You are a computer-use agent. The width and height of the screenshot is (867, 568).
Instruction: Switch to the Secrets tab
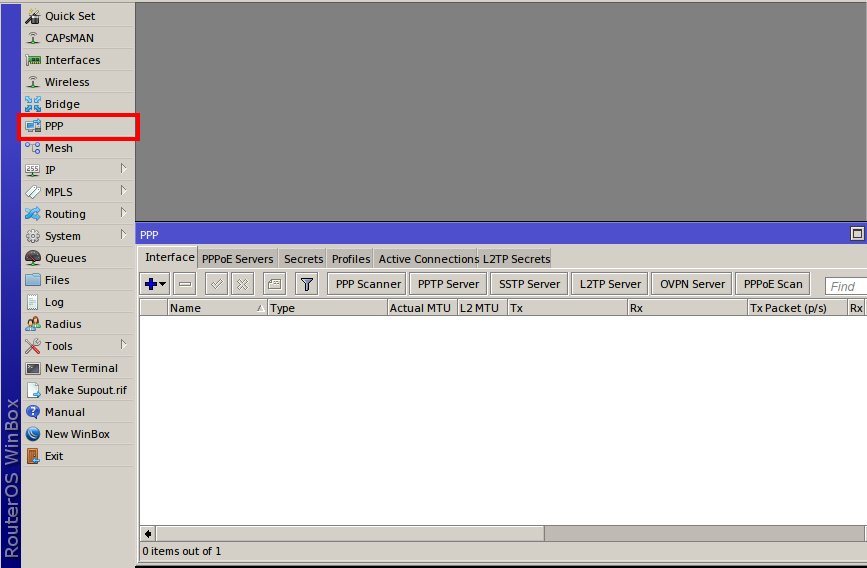[x=303, y=259]
